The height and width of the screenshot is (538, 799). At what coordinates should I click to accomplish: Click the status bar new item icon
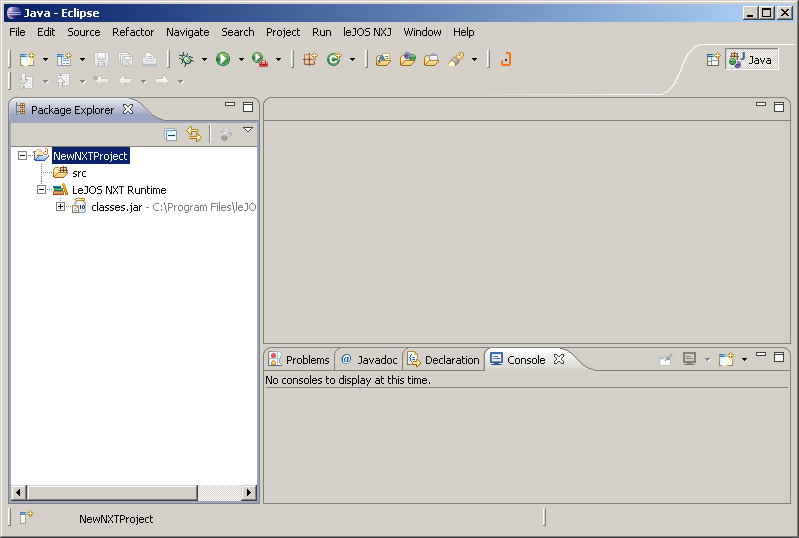click(x=26, y=517)
